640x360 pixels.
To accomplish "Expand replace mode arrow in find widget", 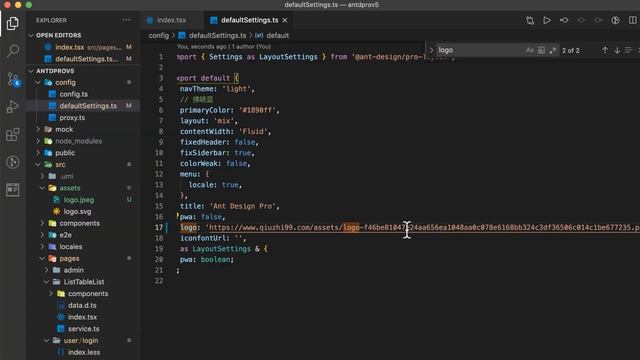I will pyautogui.click(x=431, y=50).
